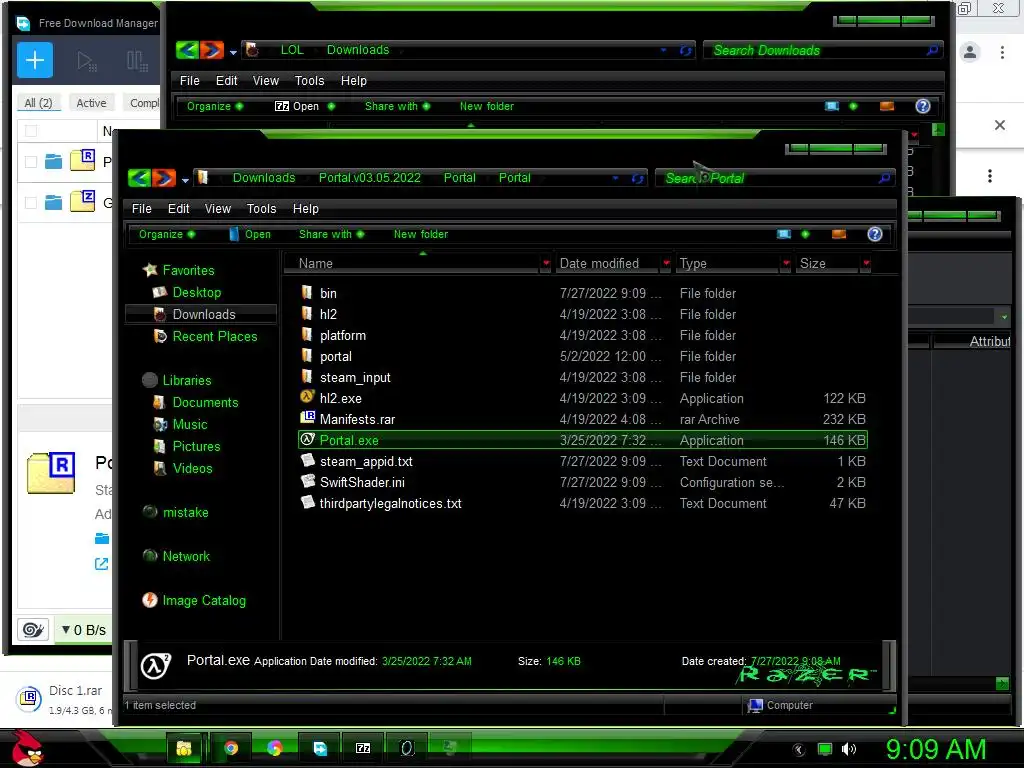The height and width of the screenshot is (768, 1024).
Task: Select the Portal.exe file row
Action: (x=583, y=440)
